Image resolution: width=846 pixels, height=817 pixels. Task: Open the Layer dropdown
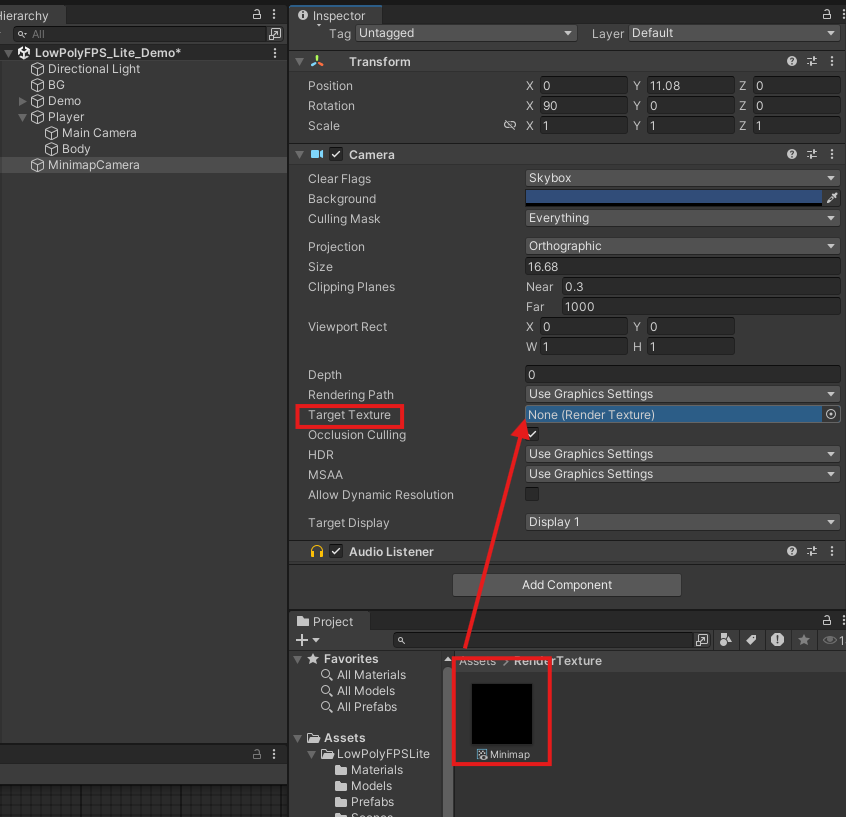click(734, 33)
